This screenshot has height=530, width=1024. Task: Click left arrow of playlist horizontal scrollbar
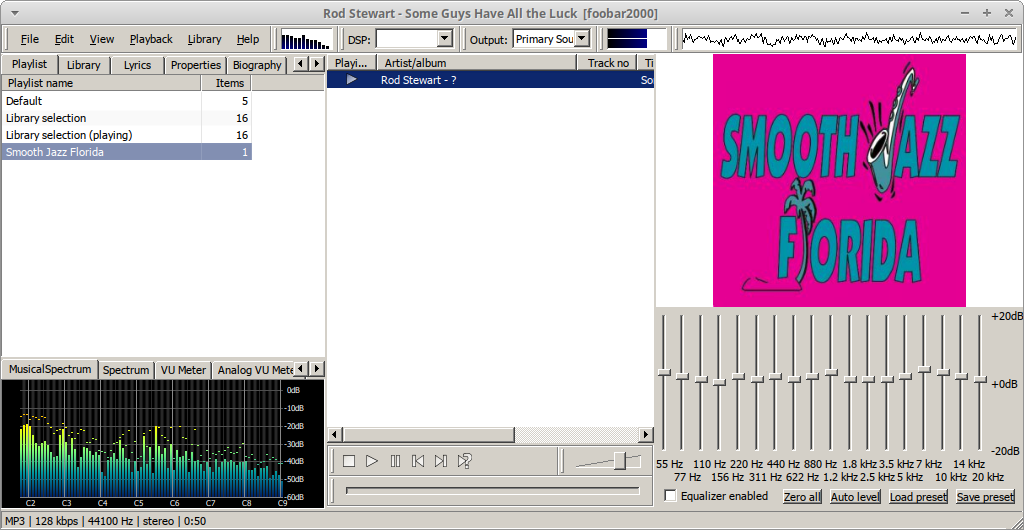click(334, 435)
